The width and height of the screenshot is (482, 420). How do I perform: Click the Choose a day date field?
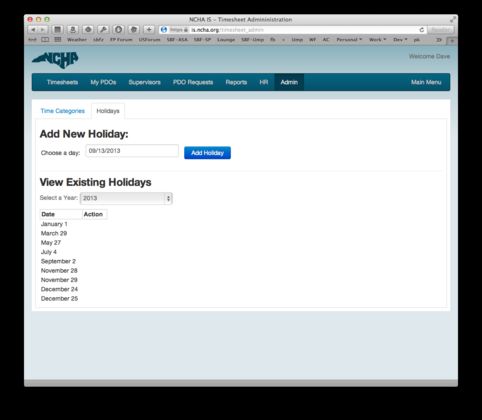click(132, 151)
